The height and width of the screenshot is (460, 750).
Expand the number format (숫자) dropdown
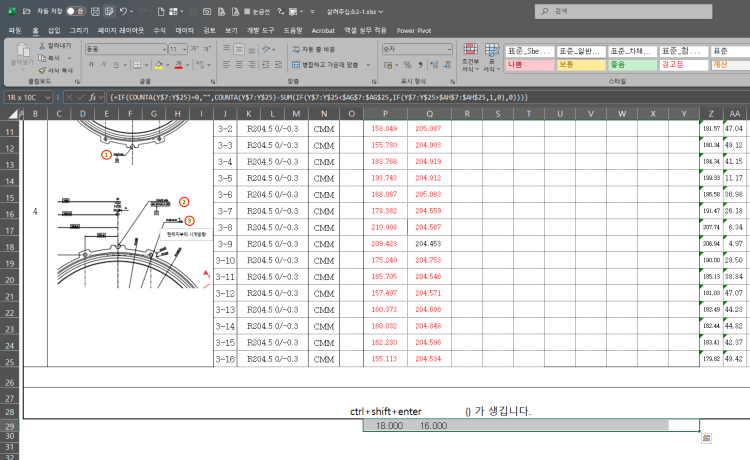coord(450,48)
